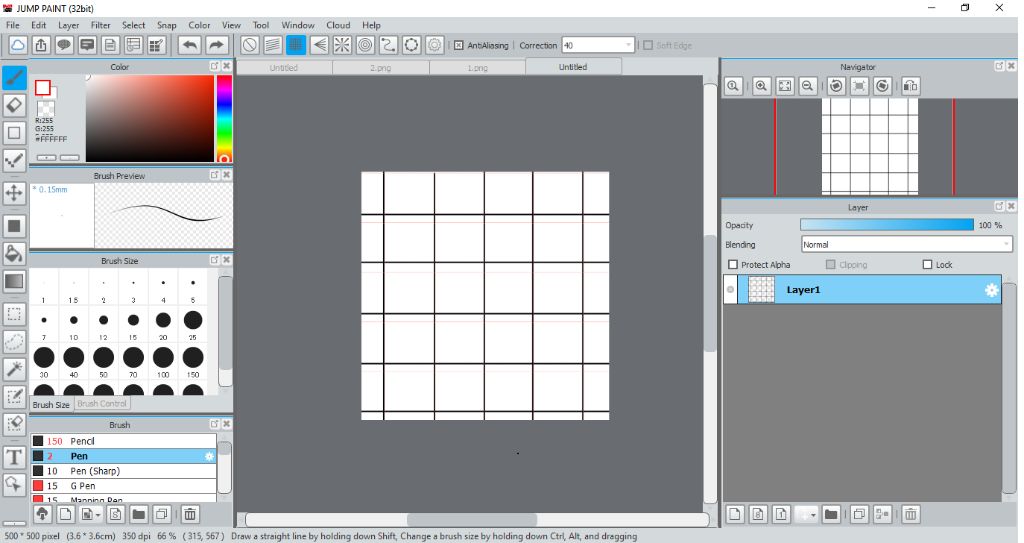Rotate canvas right in Navigator
The height and width of the screenshot is (543, 1024).
pos(882,86)
